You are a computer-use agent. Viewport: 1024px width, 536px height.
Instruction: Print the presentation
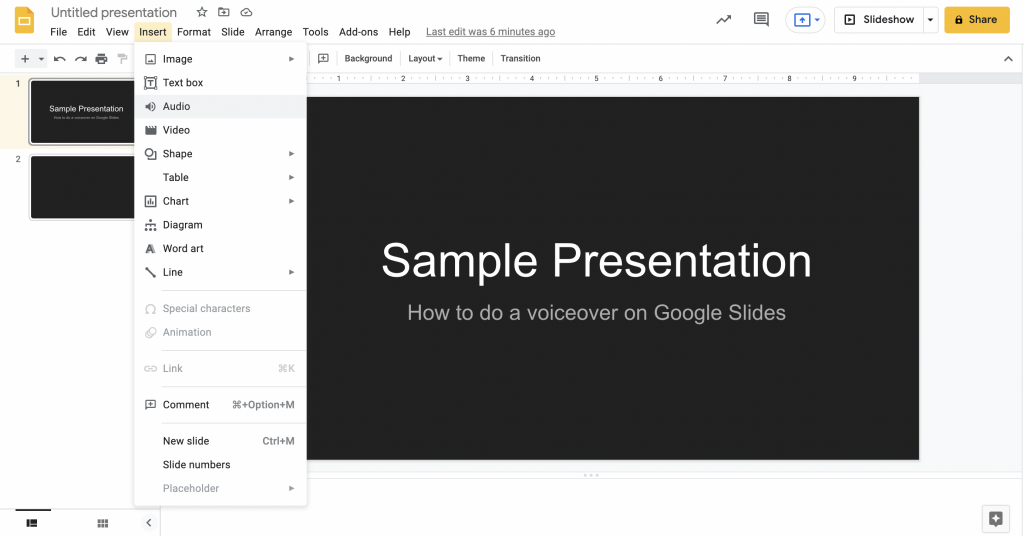point(101,59)
